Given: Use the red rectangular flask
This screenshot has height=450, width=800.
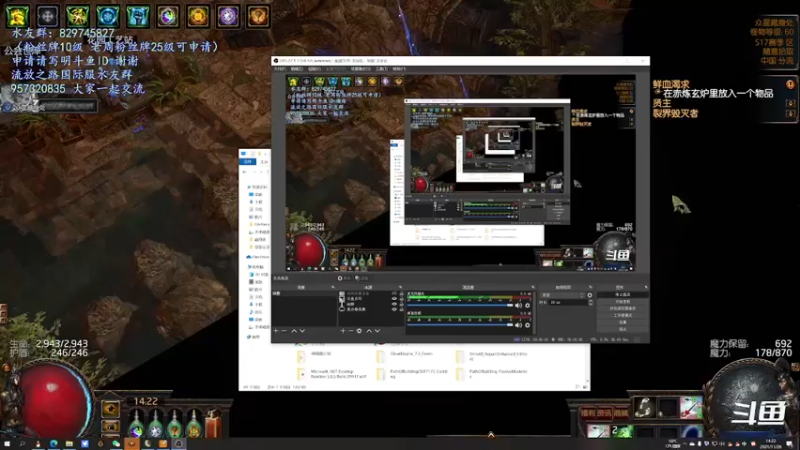Looking at the screenshot, I should [213, 423].
